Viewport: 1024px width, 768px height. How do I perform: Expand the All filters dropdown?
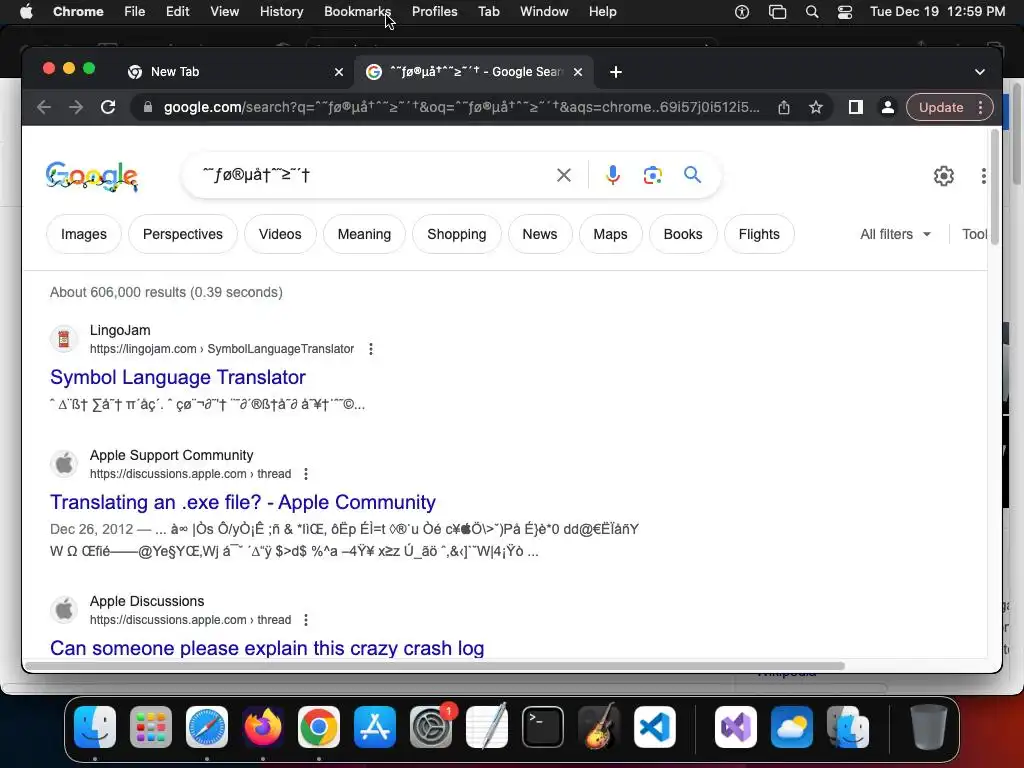(895, 234)
